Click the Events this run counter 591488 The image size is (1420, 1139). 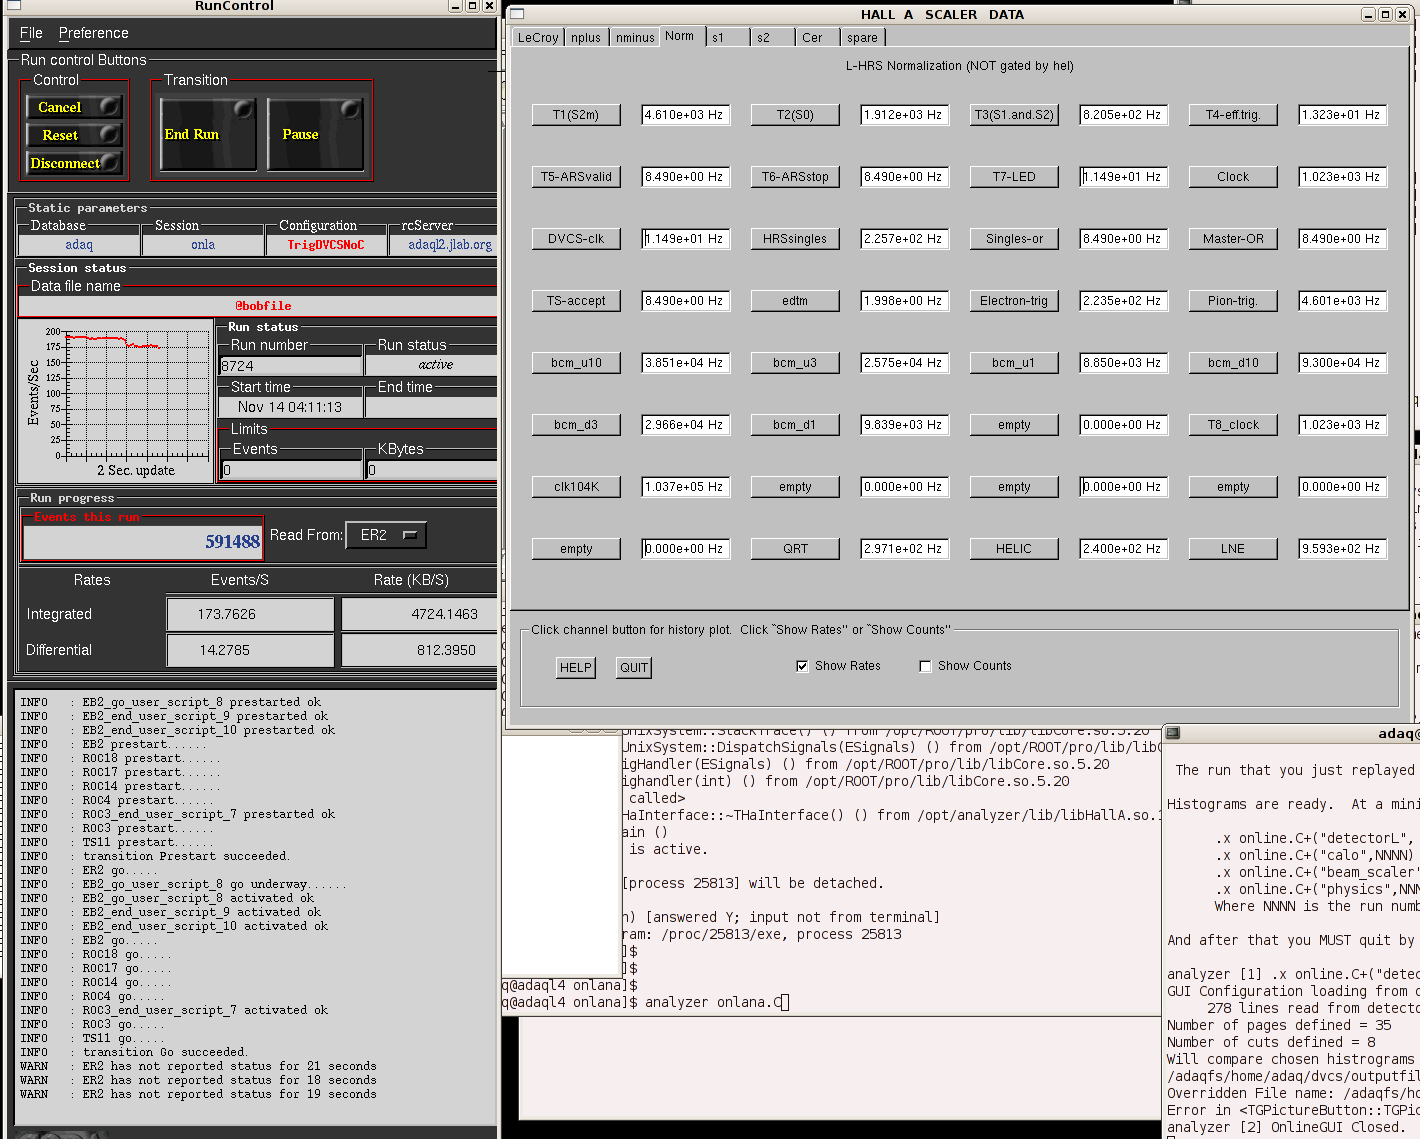[143, 542]
